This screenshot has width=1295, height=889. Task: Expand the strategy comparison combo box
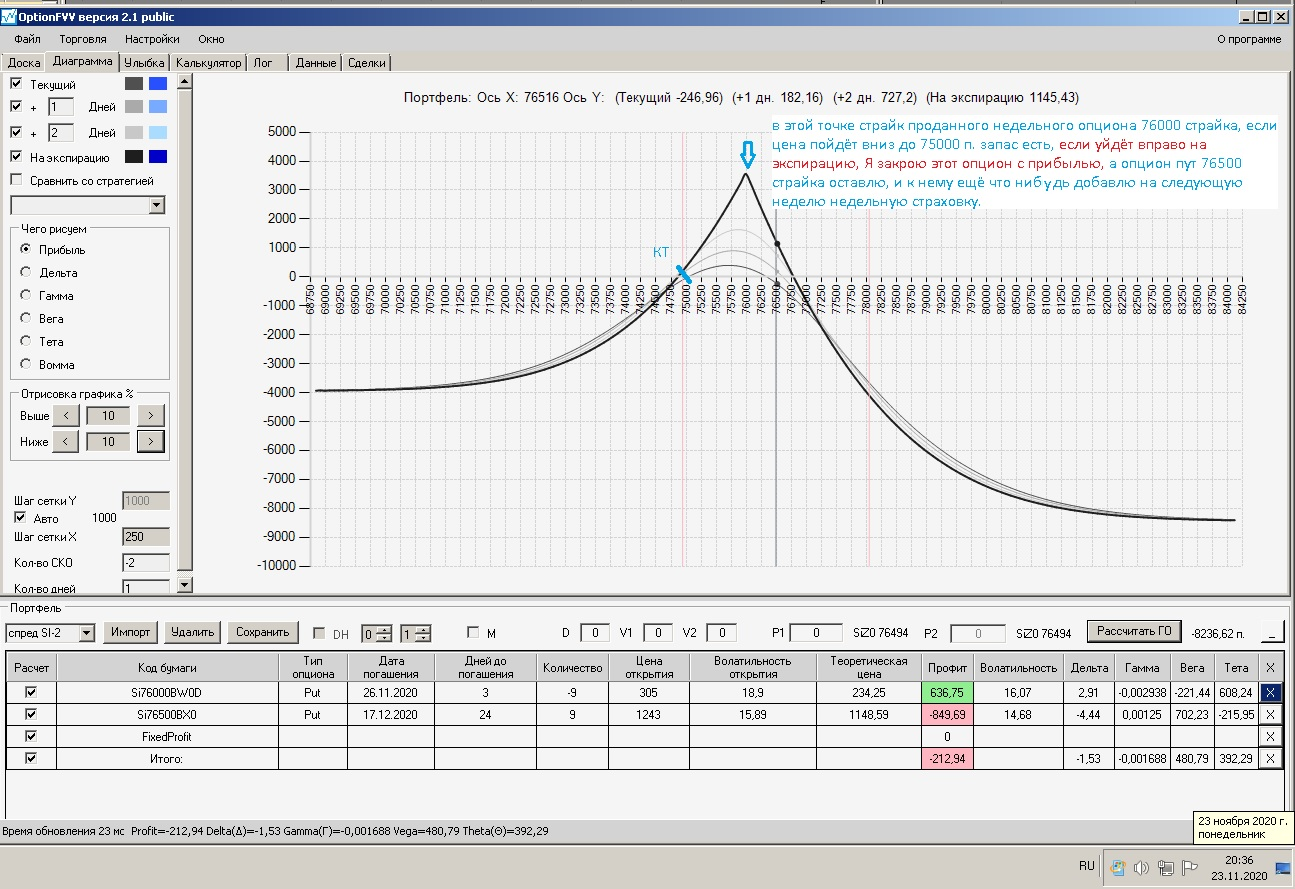156,205
